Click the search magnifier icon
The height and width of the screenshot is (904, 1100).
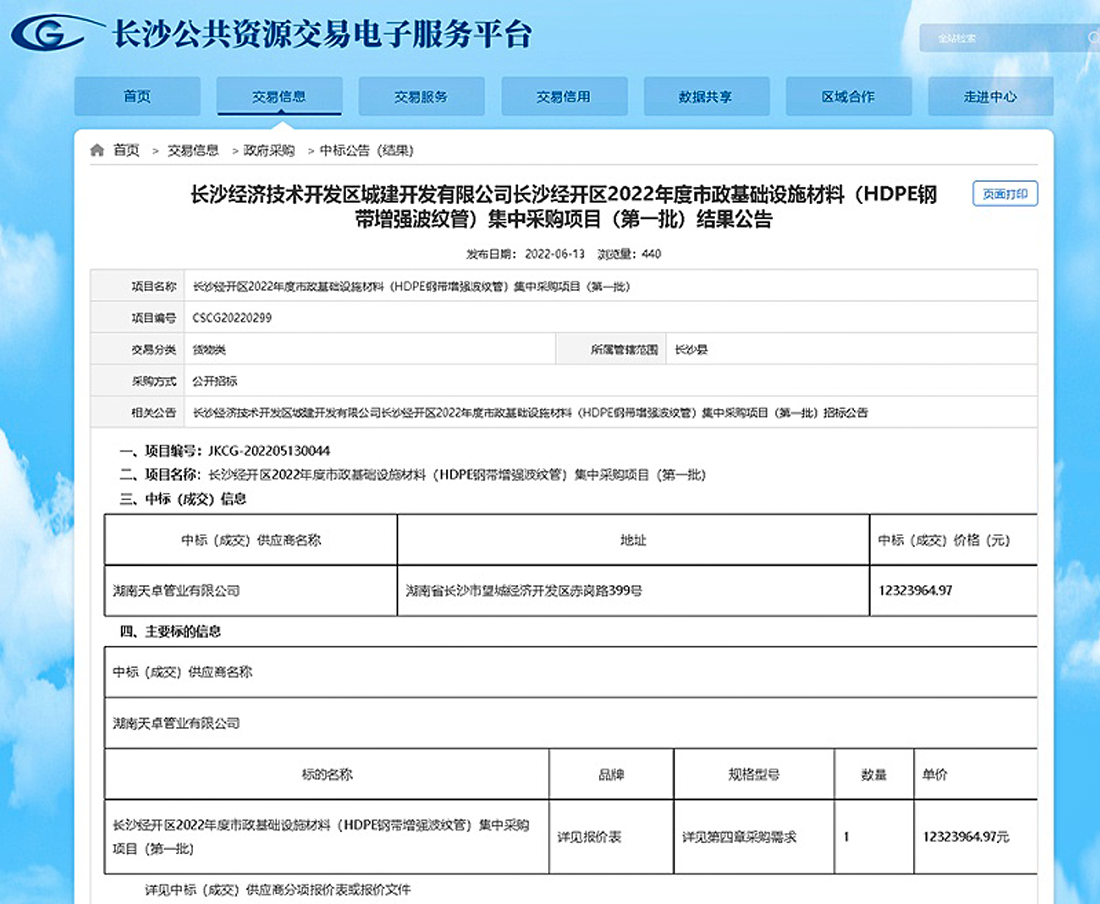(x=1091, y=38)
